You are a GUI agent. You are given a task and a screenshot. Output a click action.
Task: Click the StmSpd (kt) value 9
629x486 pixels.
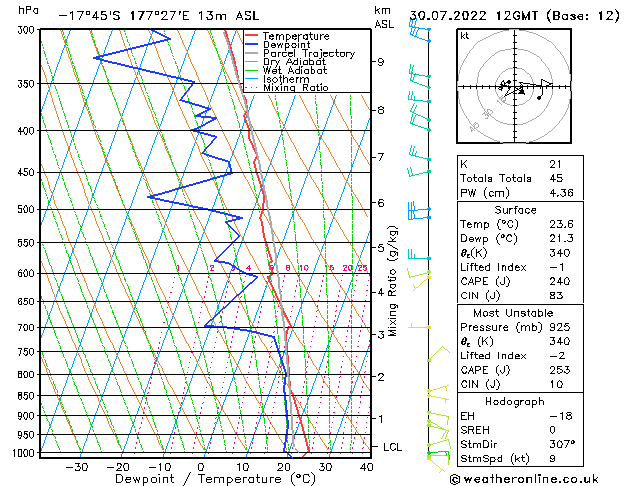(x=552, y=458)
